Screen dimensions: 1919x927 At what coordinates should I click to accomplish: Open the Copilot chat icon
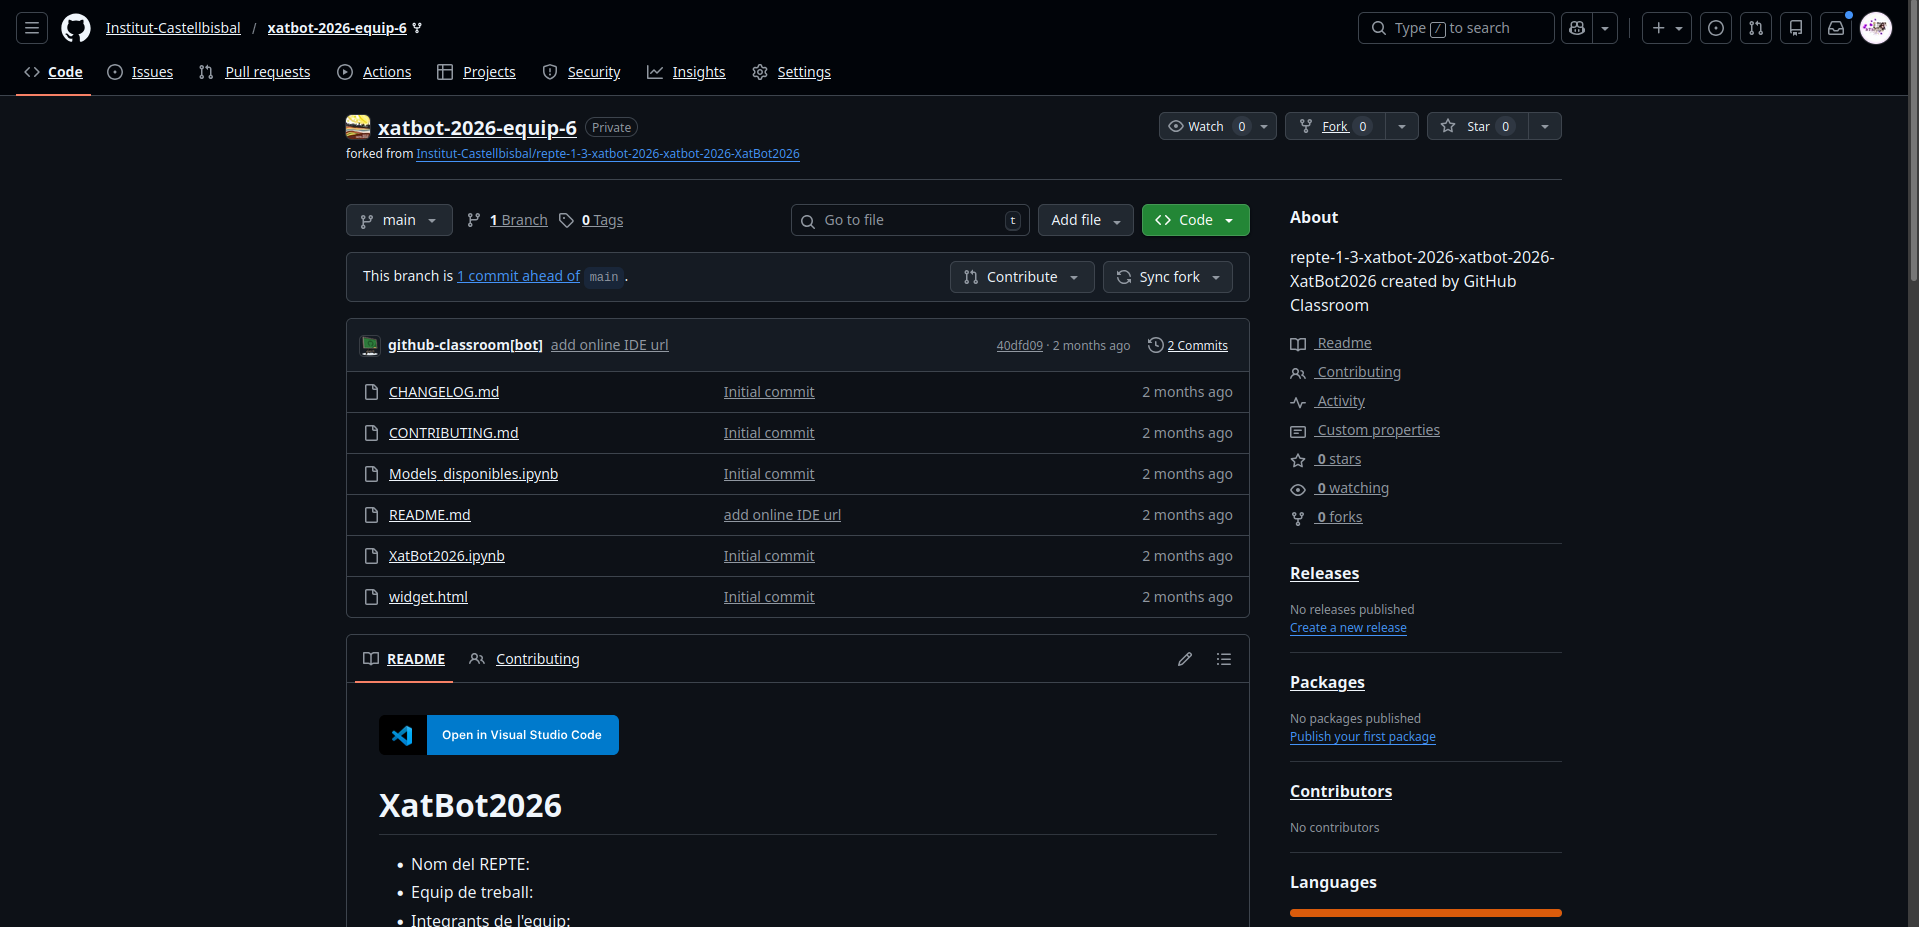1577,28
